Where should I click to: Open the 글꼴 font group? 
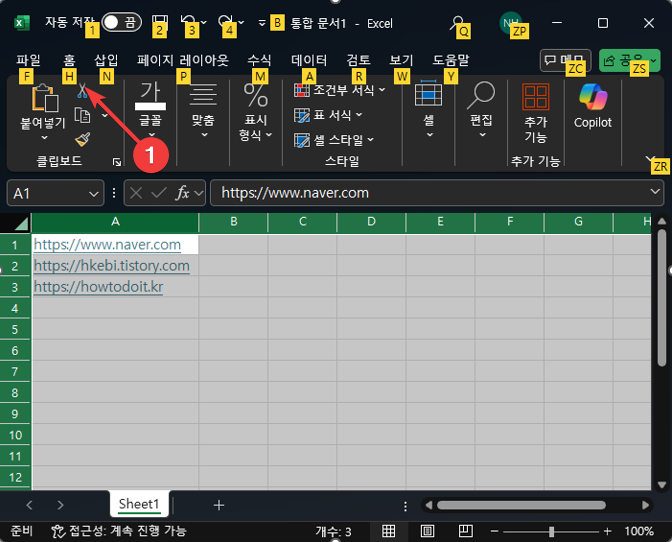point(150,110)
